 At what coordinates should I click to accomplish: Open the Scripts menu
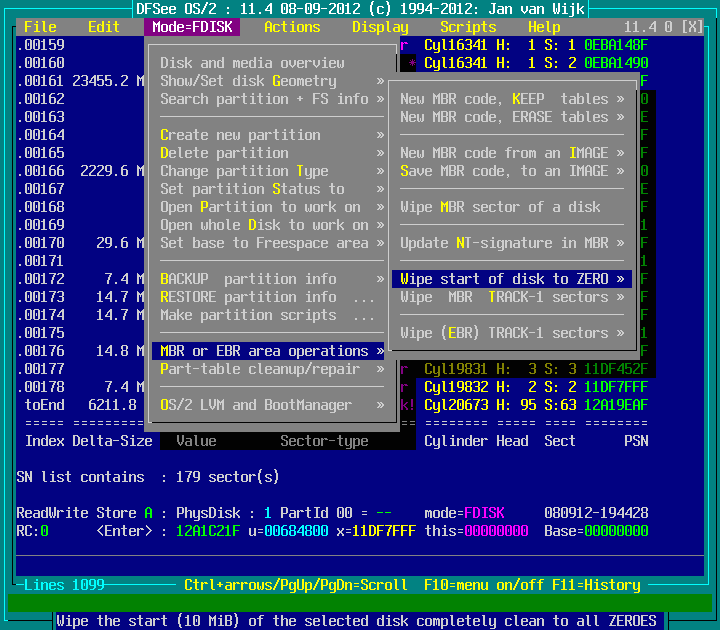468,27
